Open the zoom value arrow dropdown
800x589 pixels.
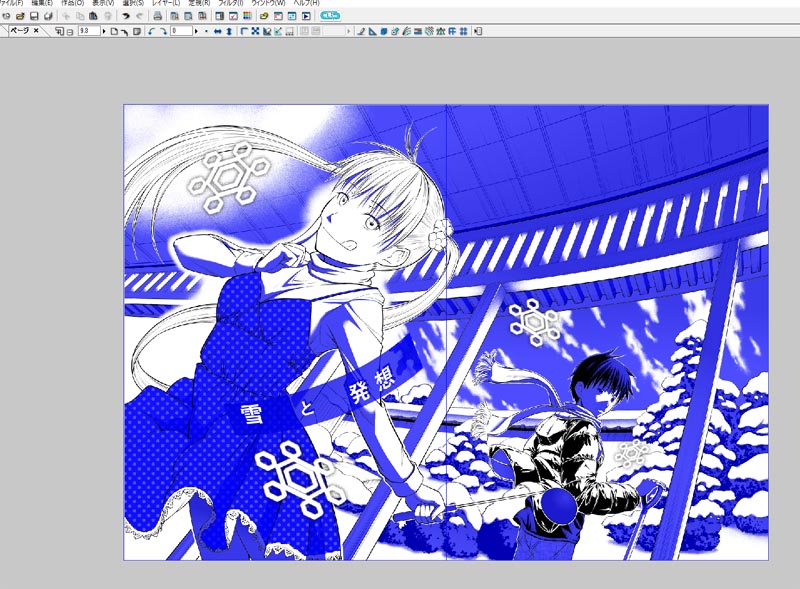pos(104,31)
